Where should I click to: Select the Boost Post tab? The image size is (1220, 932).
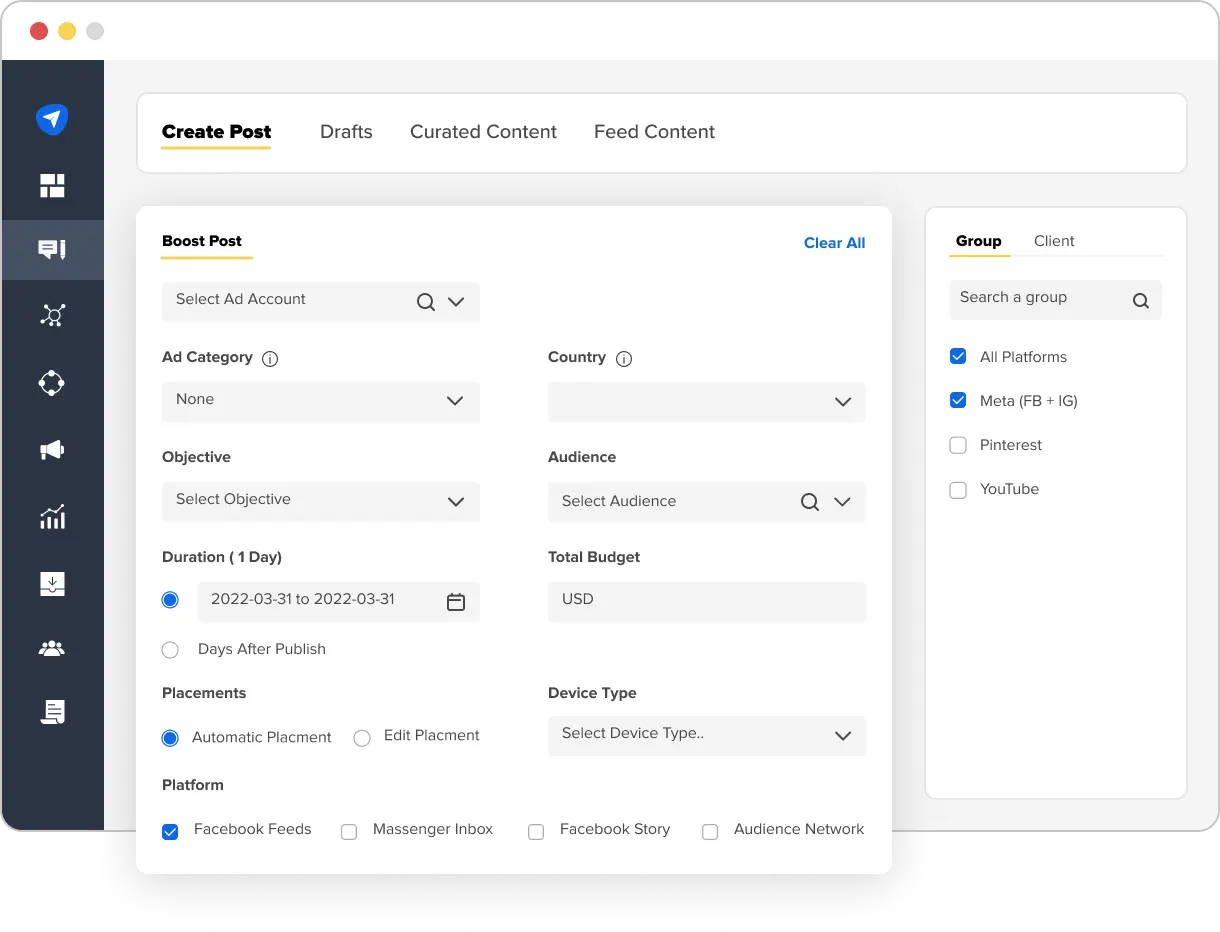(x=202, y=241)
